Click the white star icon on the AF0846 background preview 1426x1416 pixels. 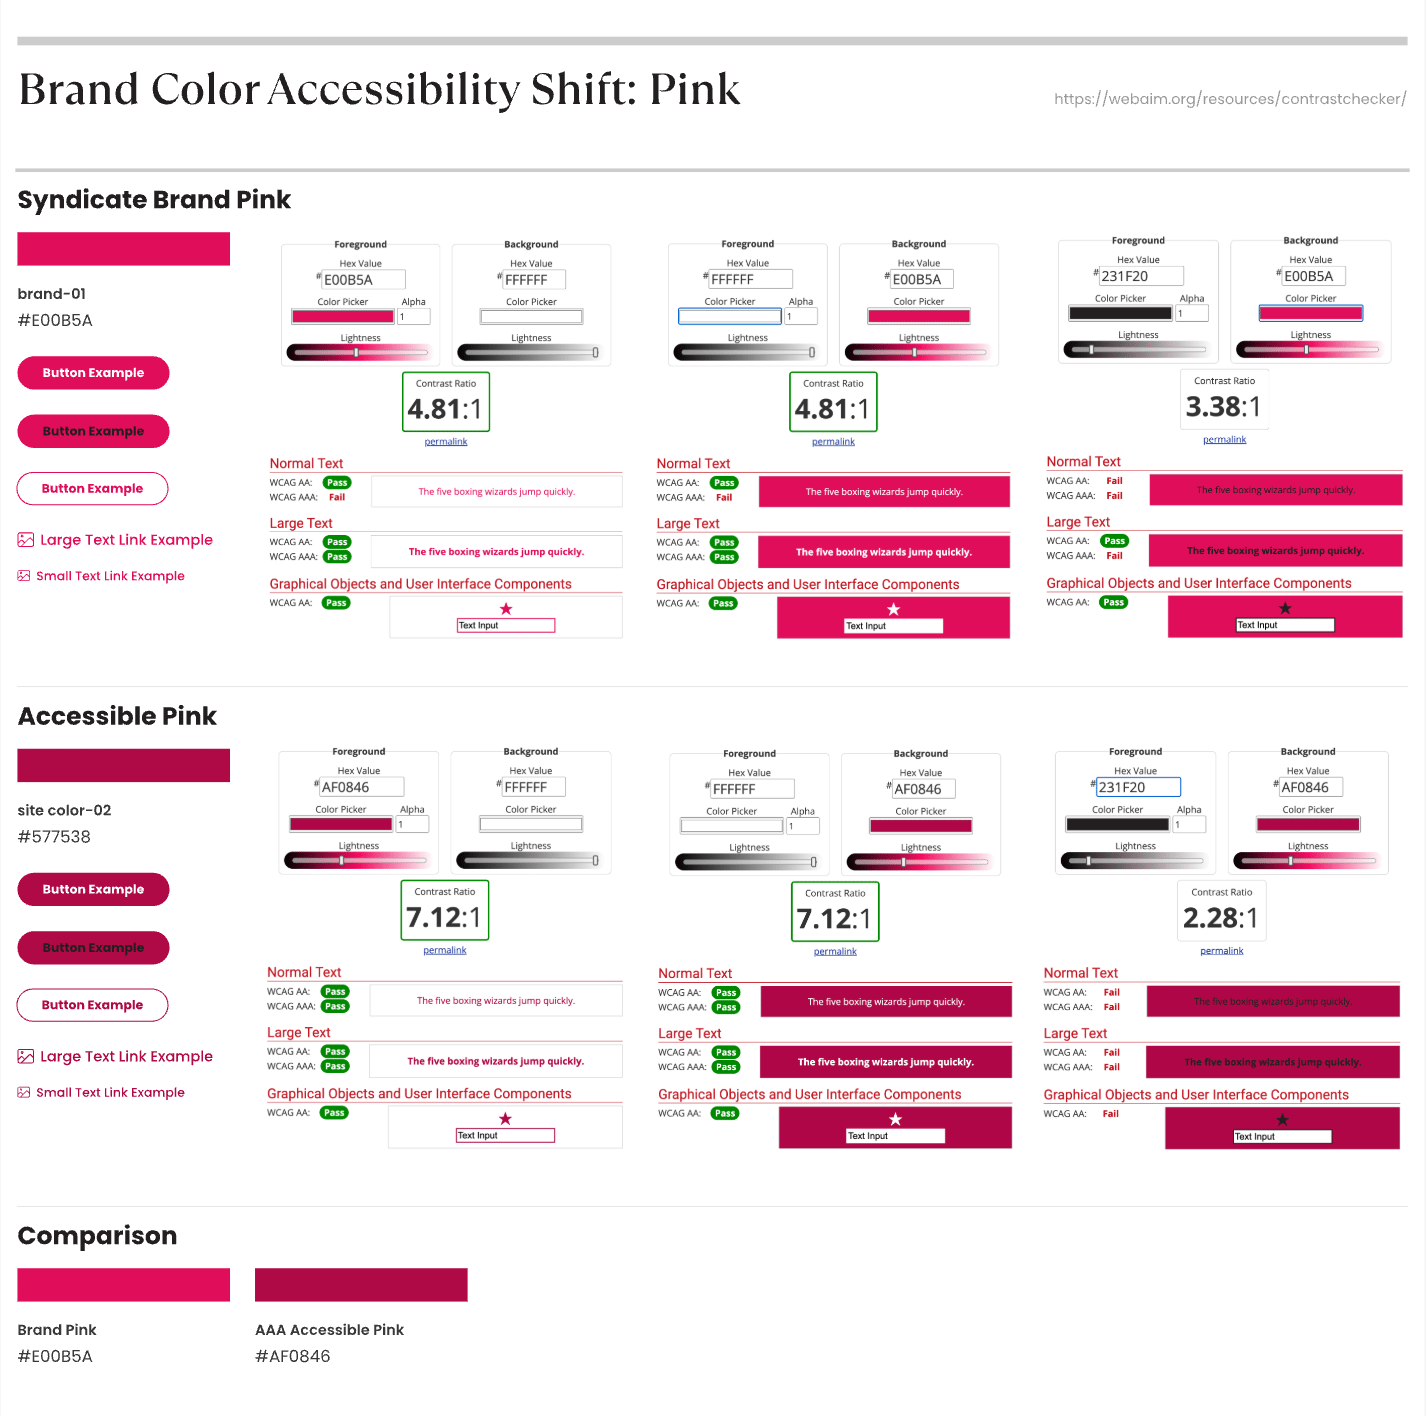pos(896,1119)
